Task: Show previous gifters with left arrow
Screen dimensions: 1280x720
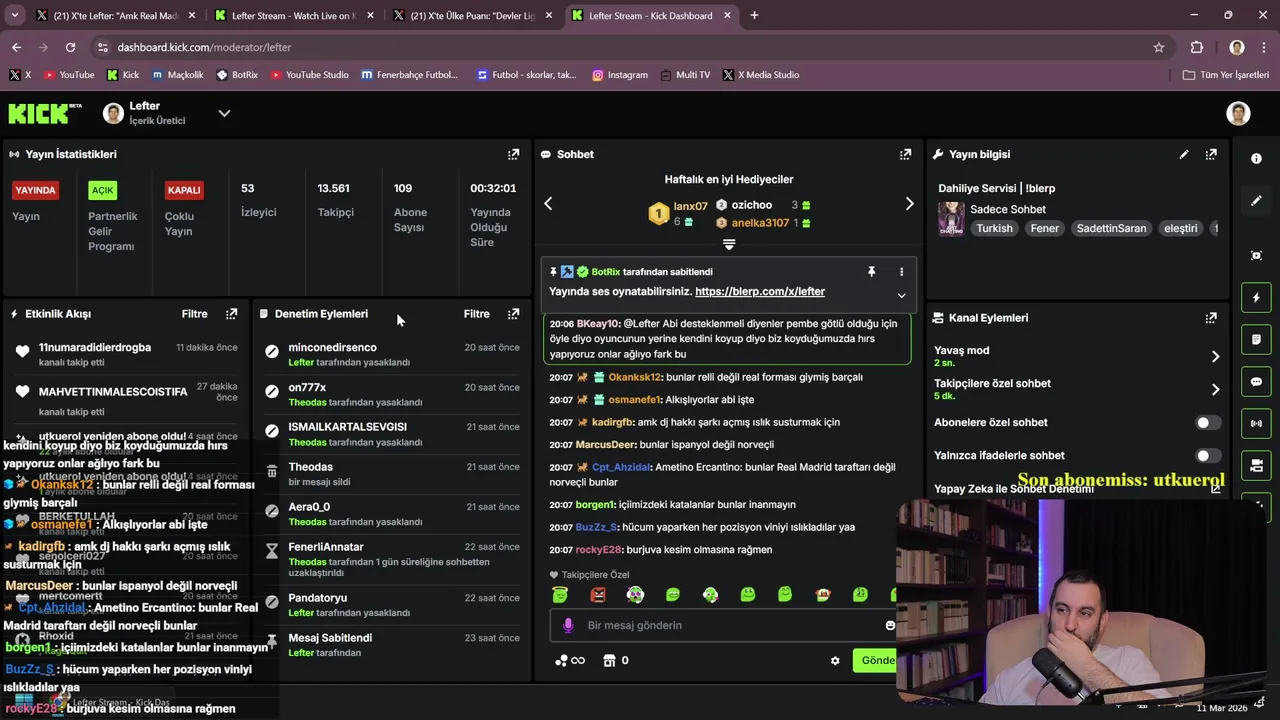Action: click(x=548, y=204)
